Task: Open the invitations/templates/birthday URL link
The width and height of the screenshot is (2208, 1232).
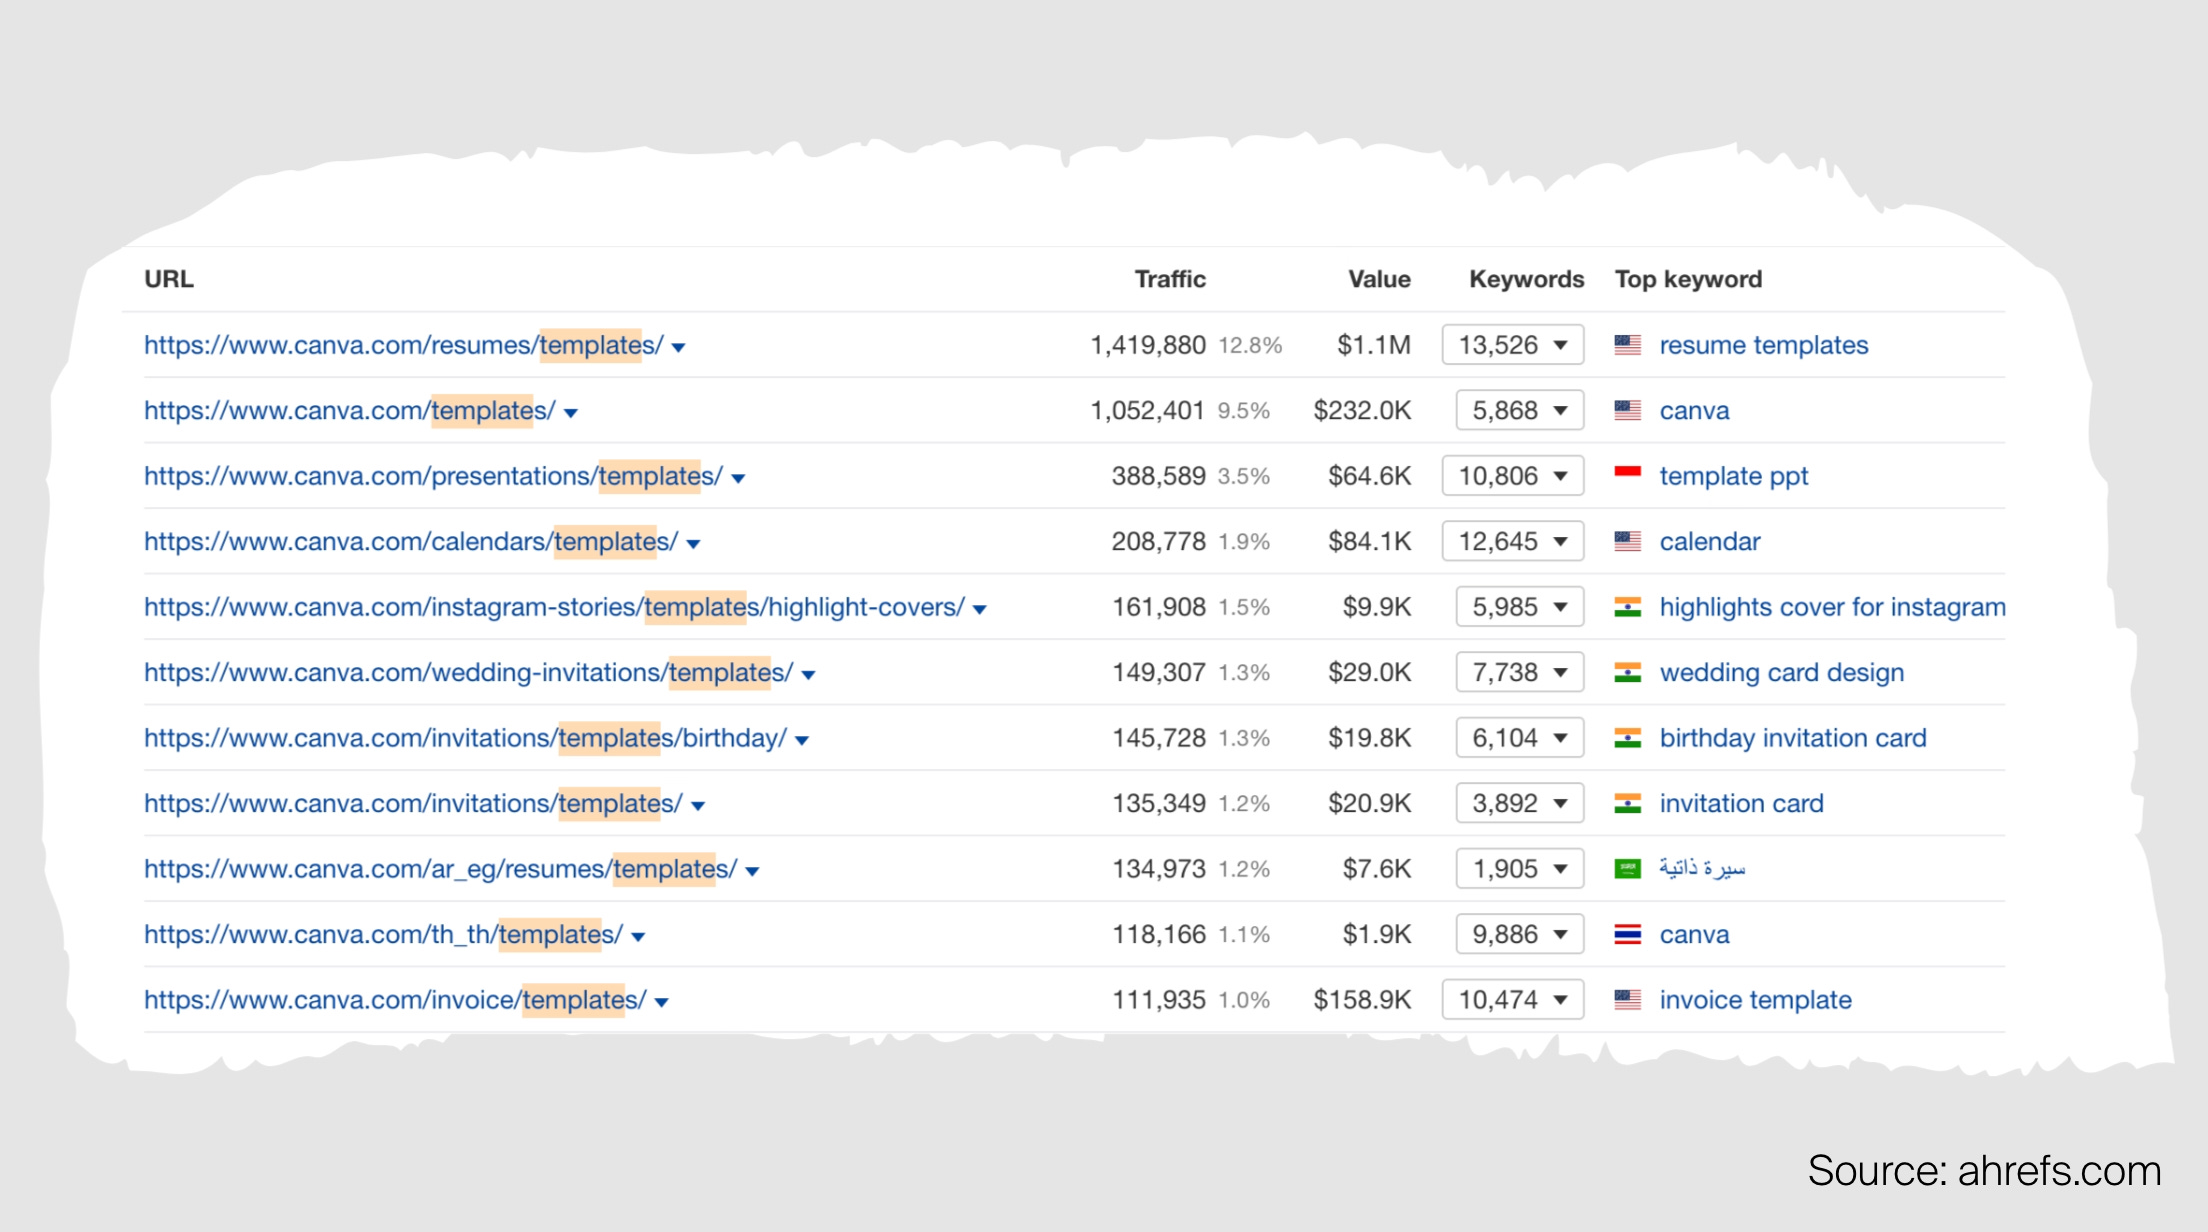Action: tap(465, 738)
